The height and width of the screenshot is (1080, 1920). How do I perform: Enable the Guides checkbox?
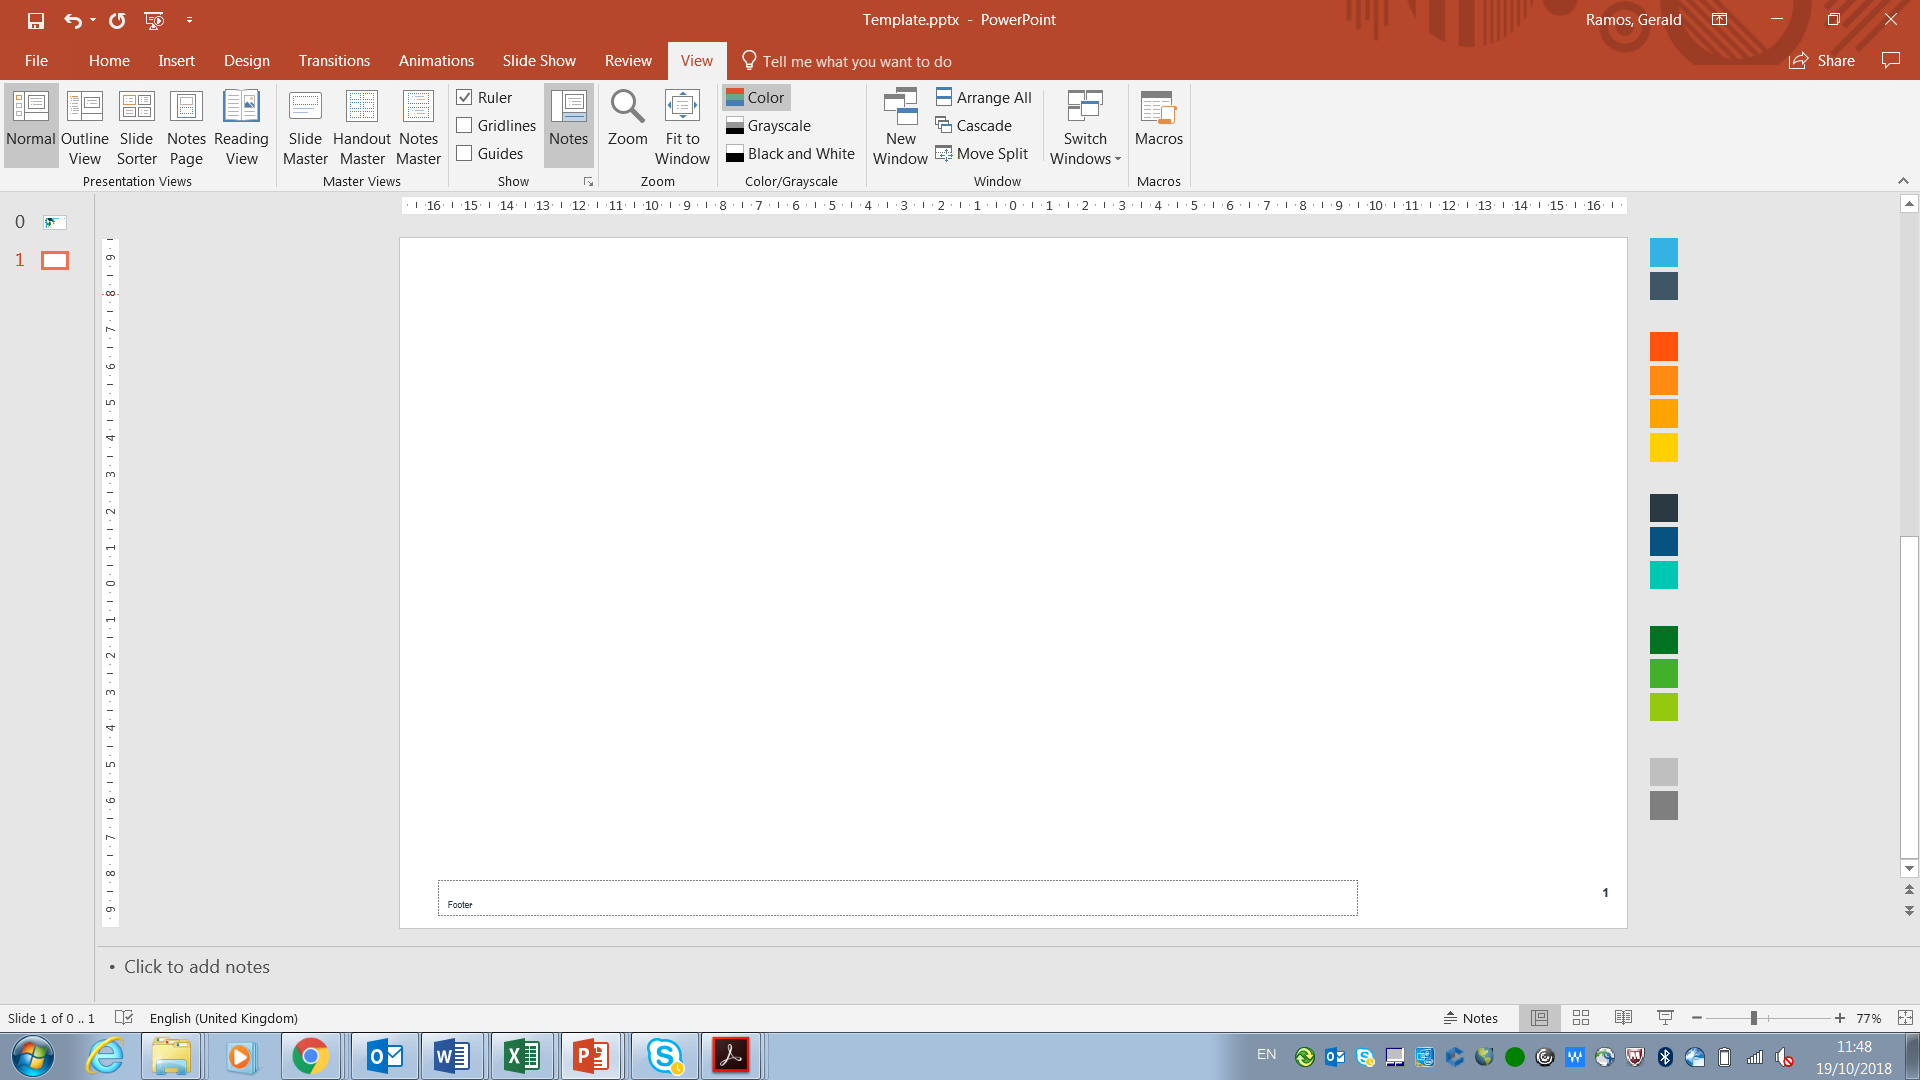465,153
